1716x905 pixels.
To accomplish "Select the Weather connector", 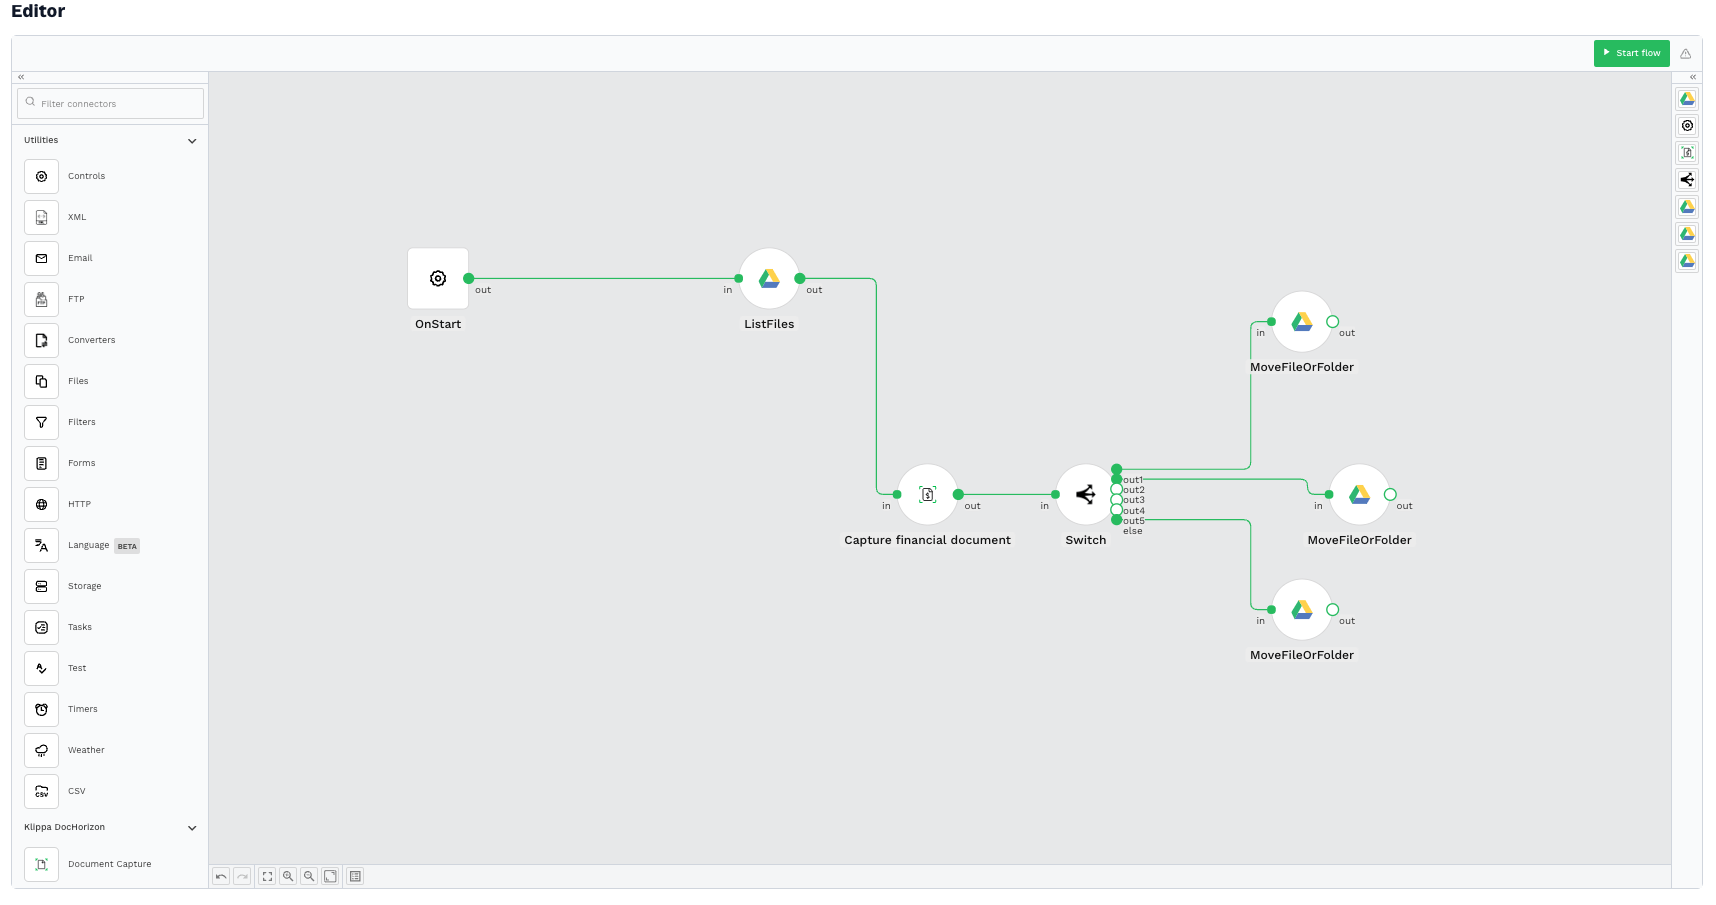I will [86, 750].
